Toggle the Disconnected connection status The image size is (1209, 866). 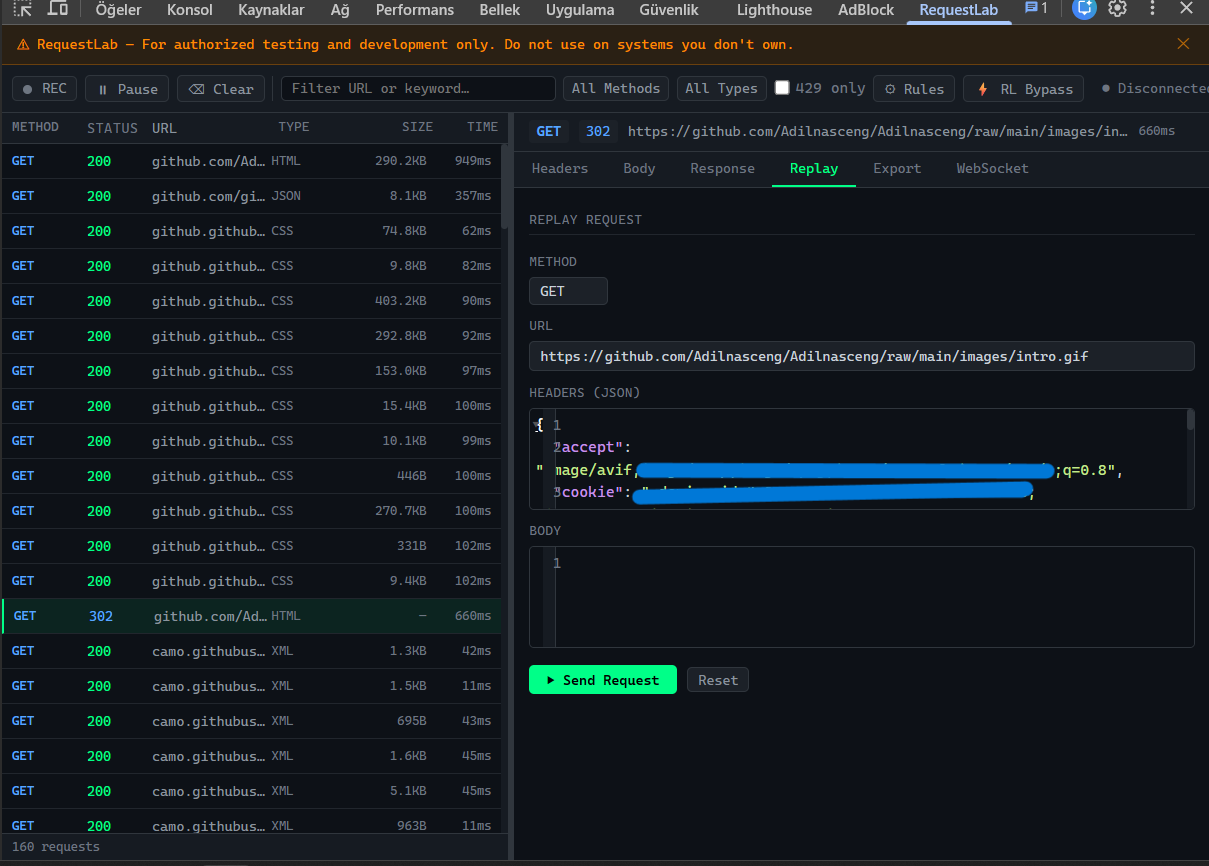pyautogui.click(x=1160, y=88)
